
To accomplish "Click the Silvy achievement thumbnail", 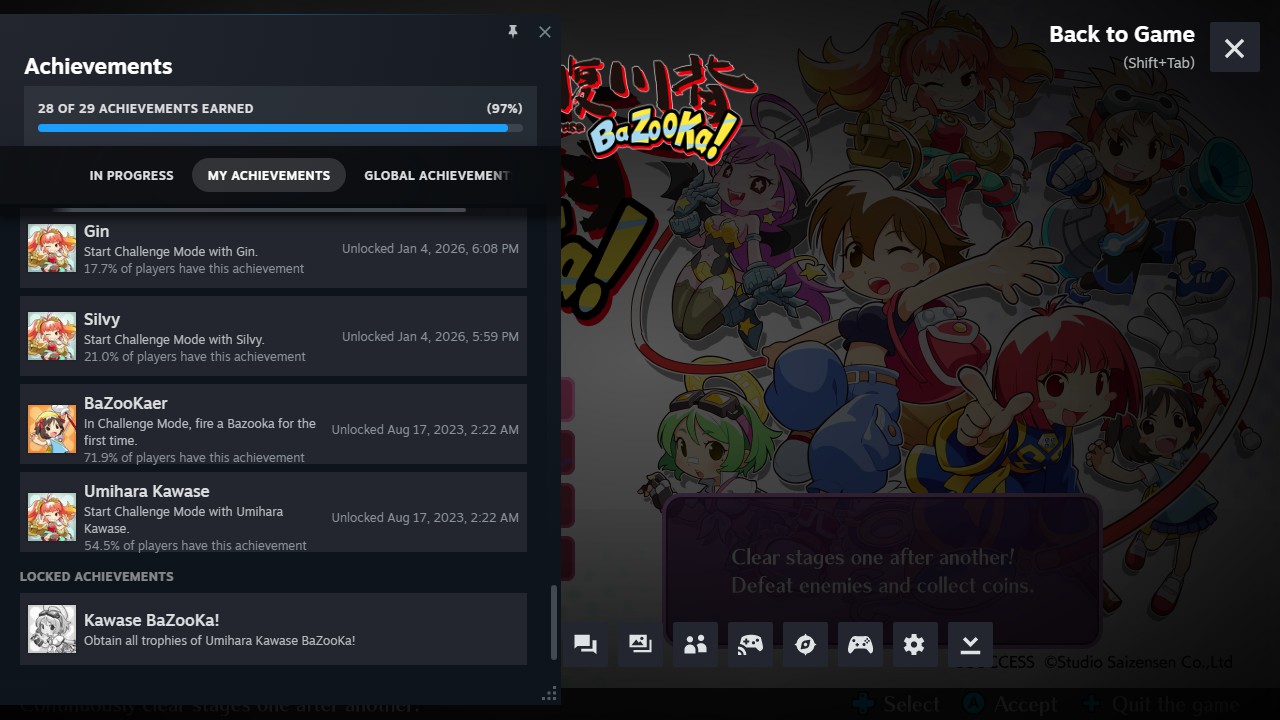I will point(52,336).
